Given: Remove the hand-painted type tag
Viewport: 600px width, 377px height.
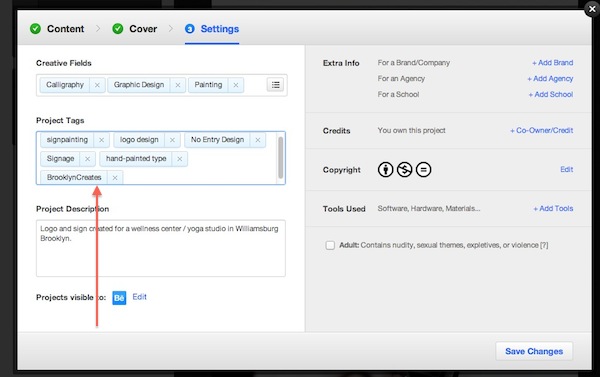Looking at the screenshot, I should click(x=179, y=159).
